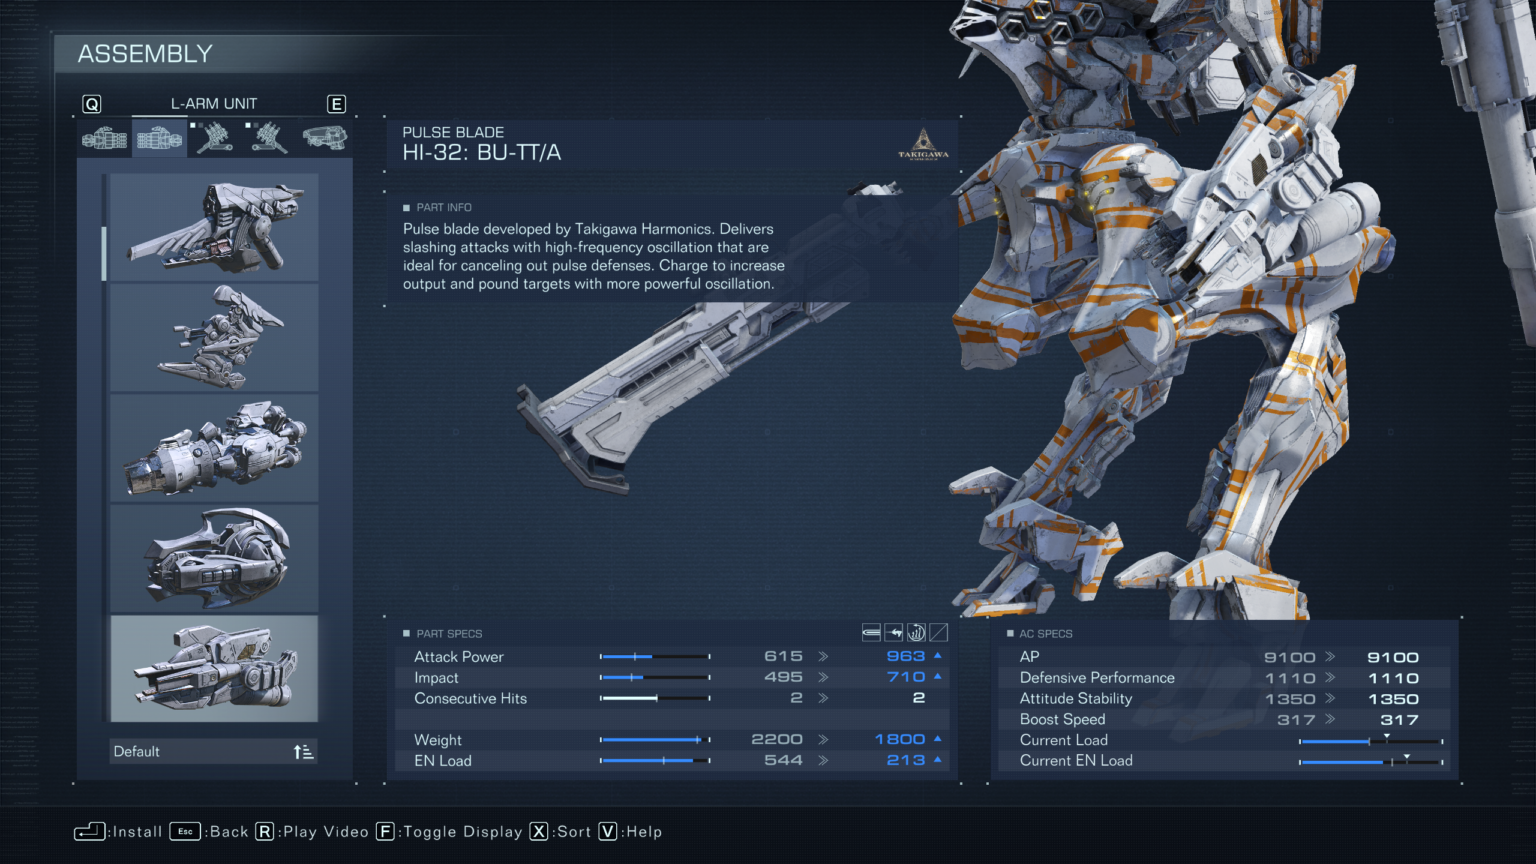Open the Default sort dropdown
This screenshot has width=1536, height=864.
pos(213,750)
